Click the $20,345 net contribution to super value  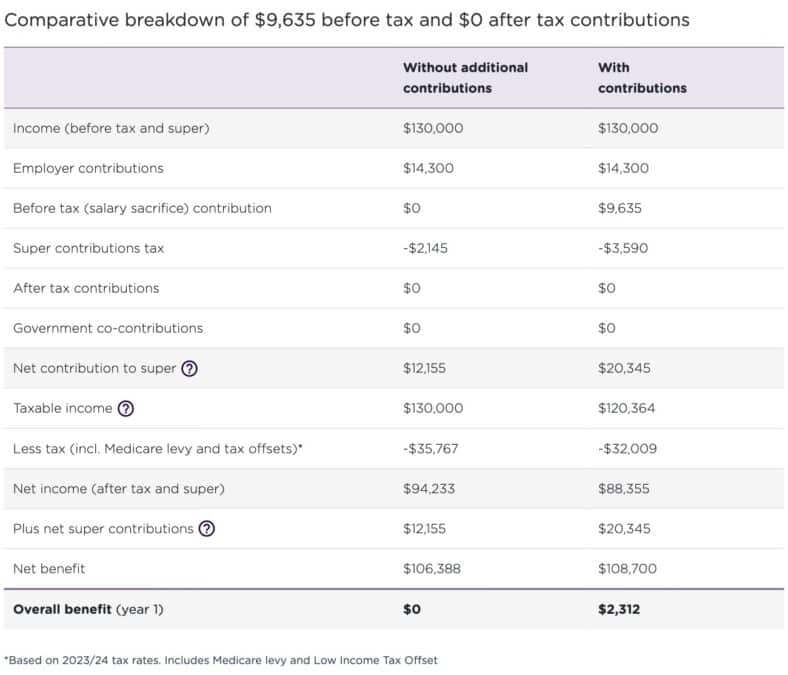point(624,368)
